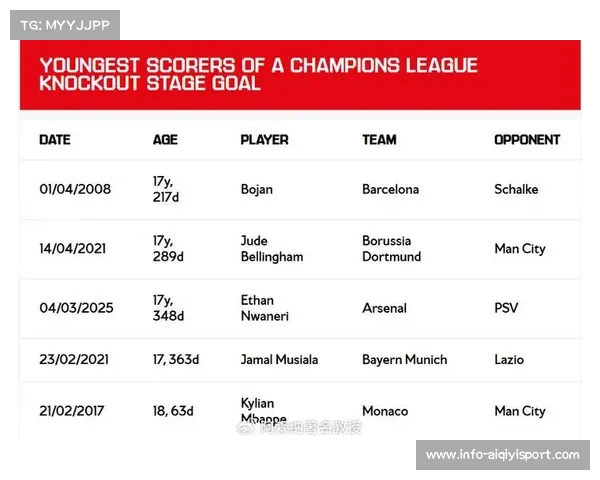Select the TEAM column header

tap(379, 140)
